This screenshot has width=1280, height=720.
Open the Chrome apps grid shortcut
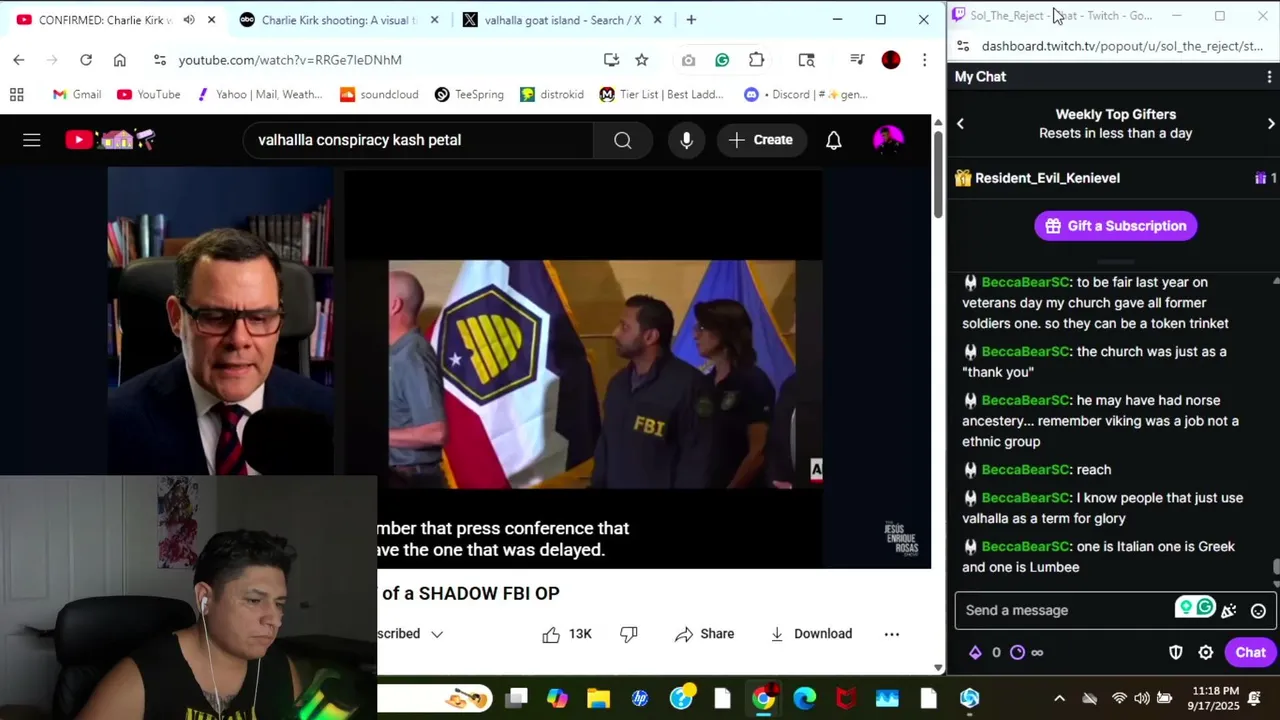(x=17, y=95)
